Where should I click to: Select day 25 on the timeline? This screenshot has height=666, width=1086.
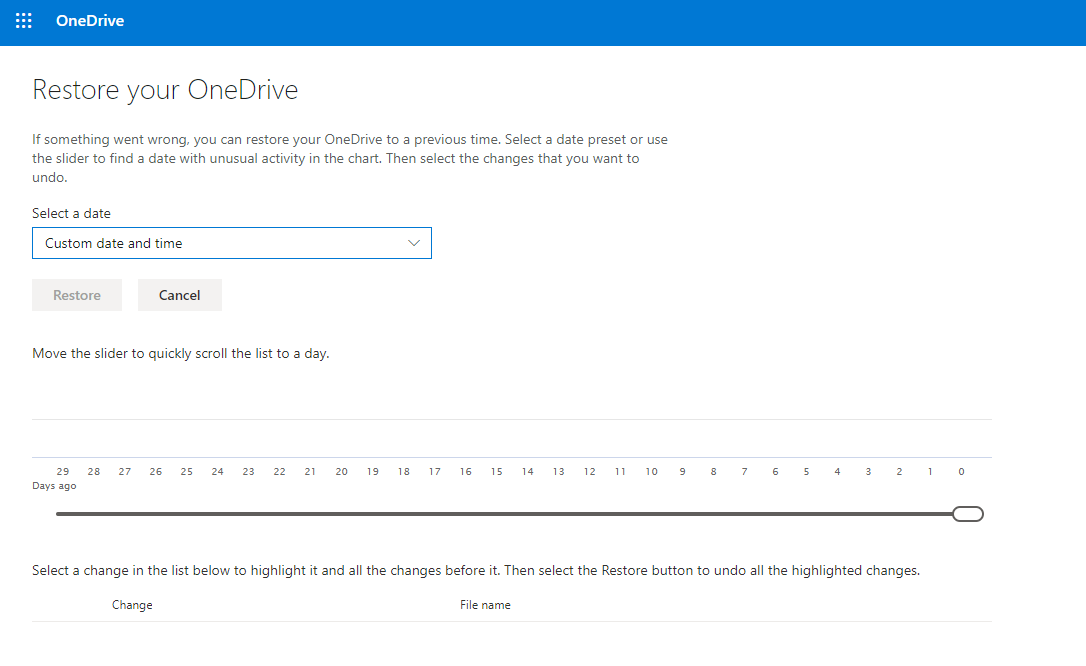coord(187,472)
